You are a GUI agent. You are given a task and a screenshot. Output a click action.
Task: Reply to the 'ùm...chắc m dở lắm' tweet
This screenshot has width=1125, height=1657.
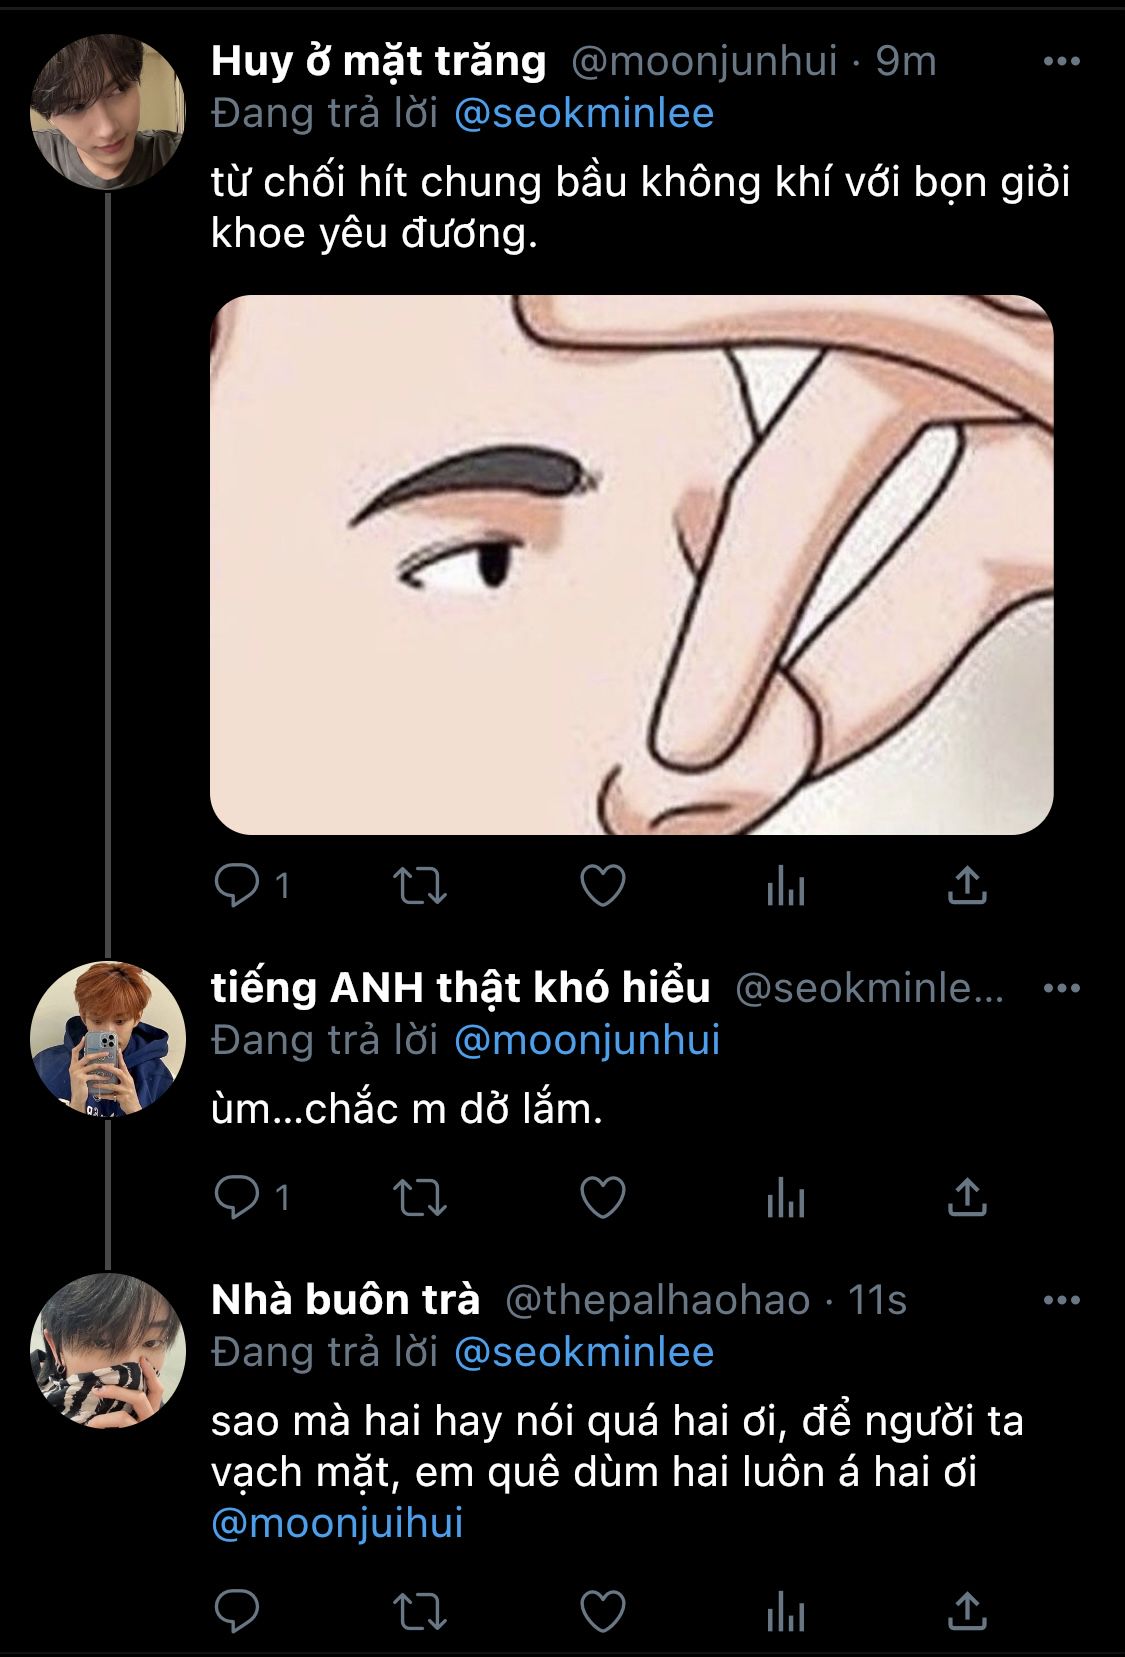[238, 1198]
